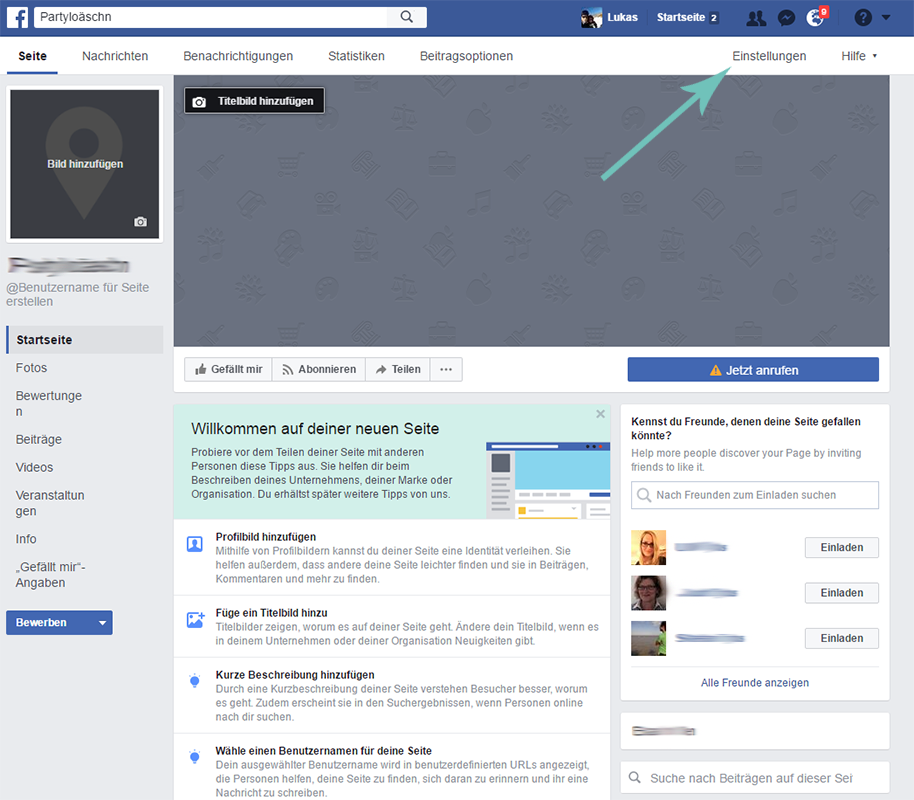Click Titelbild hinzufügen button
Viewport: 914px width, 800px height.
(254, 101)
